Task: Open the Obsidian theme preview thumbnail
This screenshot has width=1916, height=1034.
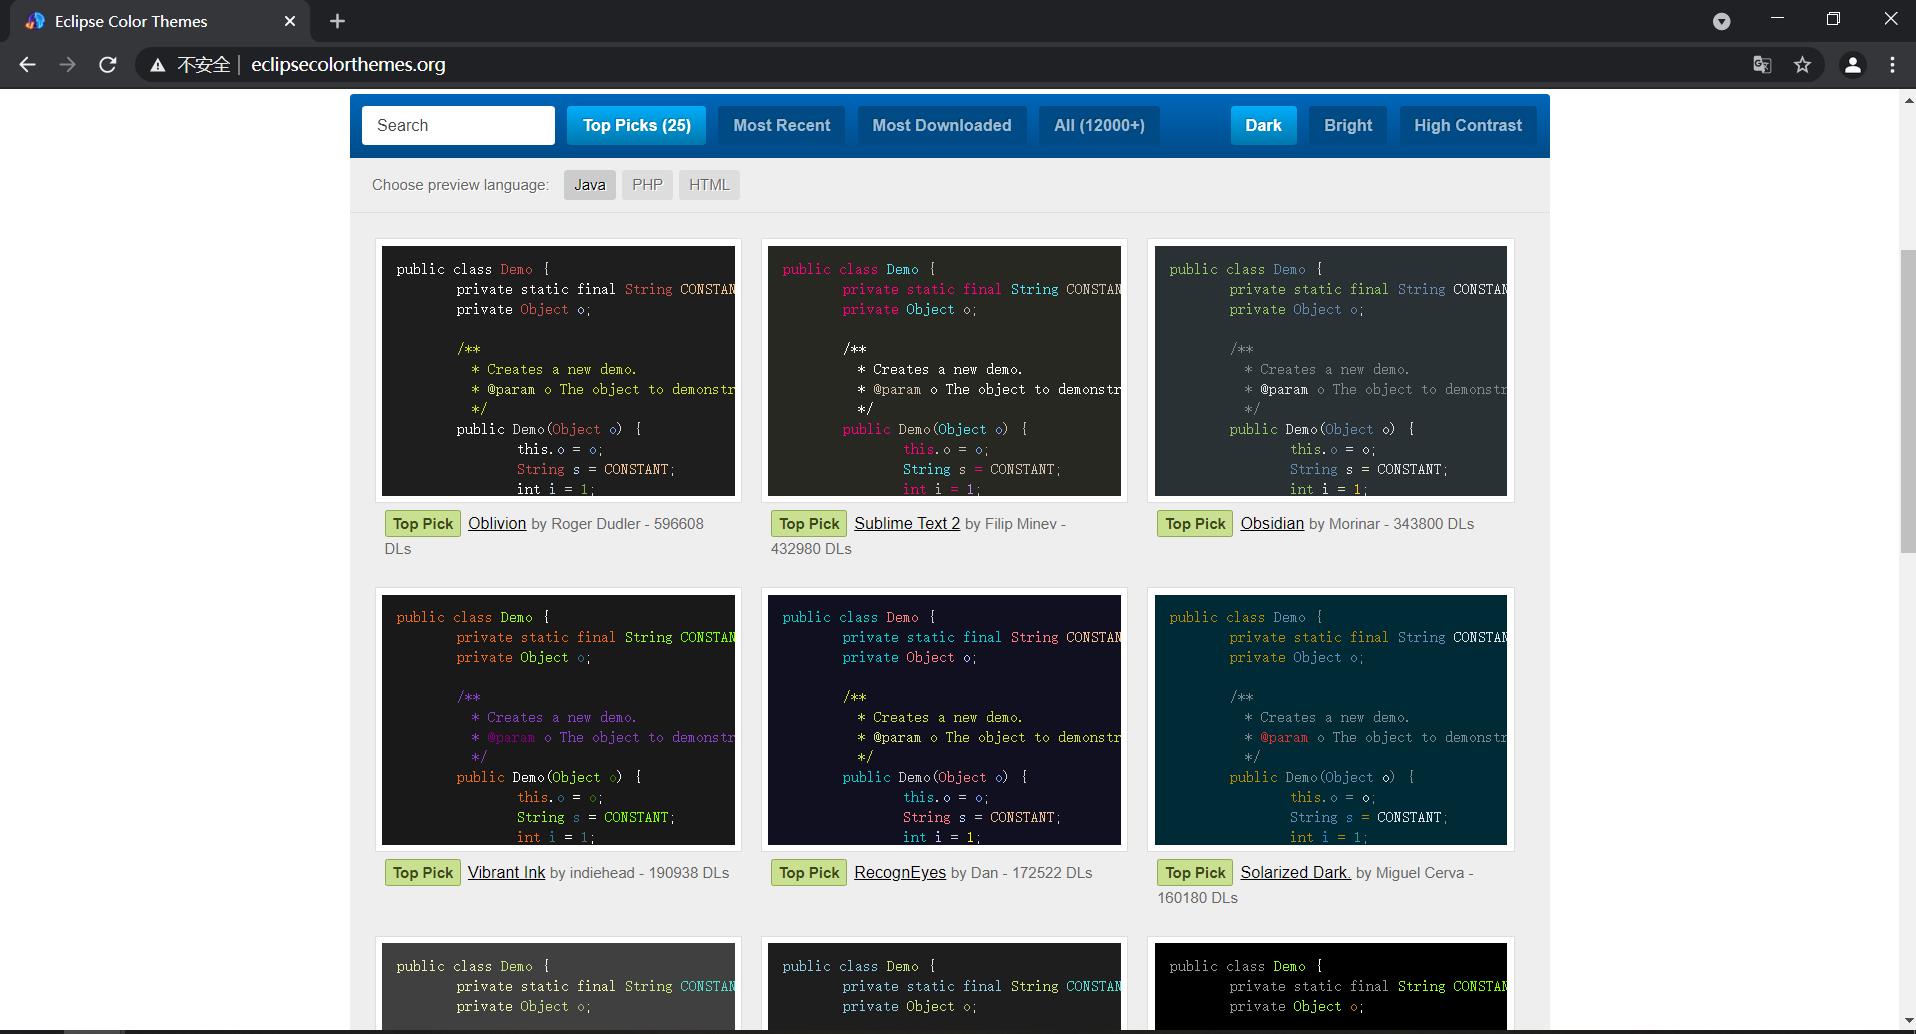Action: click(x=1330, y=371)
